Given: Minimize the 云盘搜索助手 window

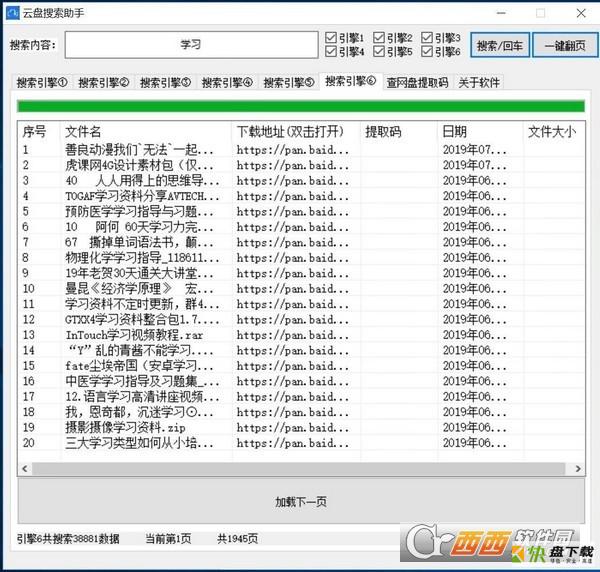Looking at the screenshot, I should pyautogui.click(x=501, y=13).
